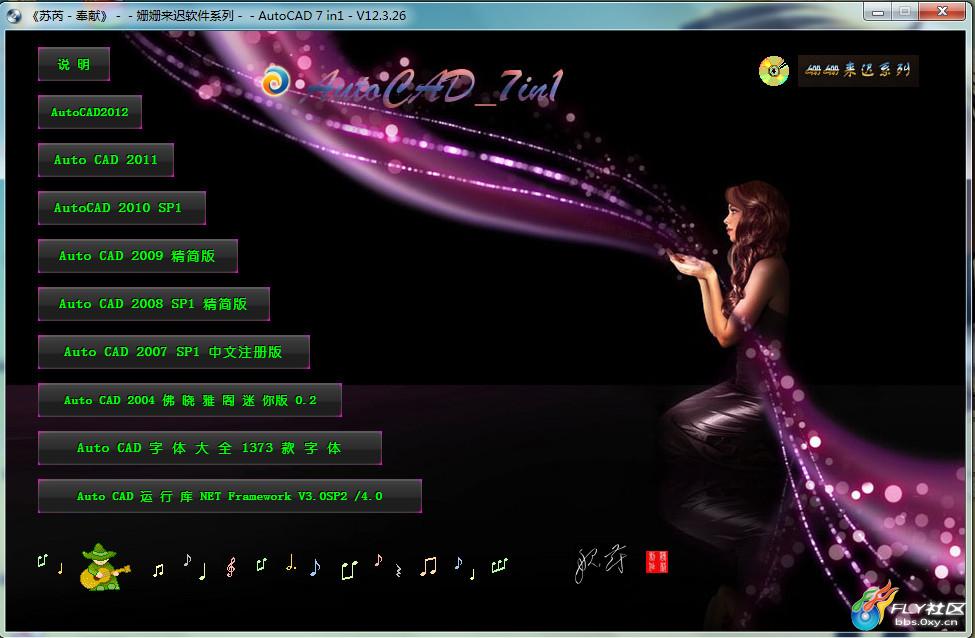Open the 姗姗来迟系列 banner
This screenshot has width=975, height=638.
click(x=858, y=70)
